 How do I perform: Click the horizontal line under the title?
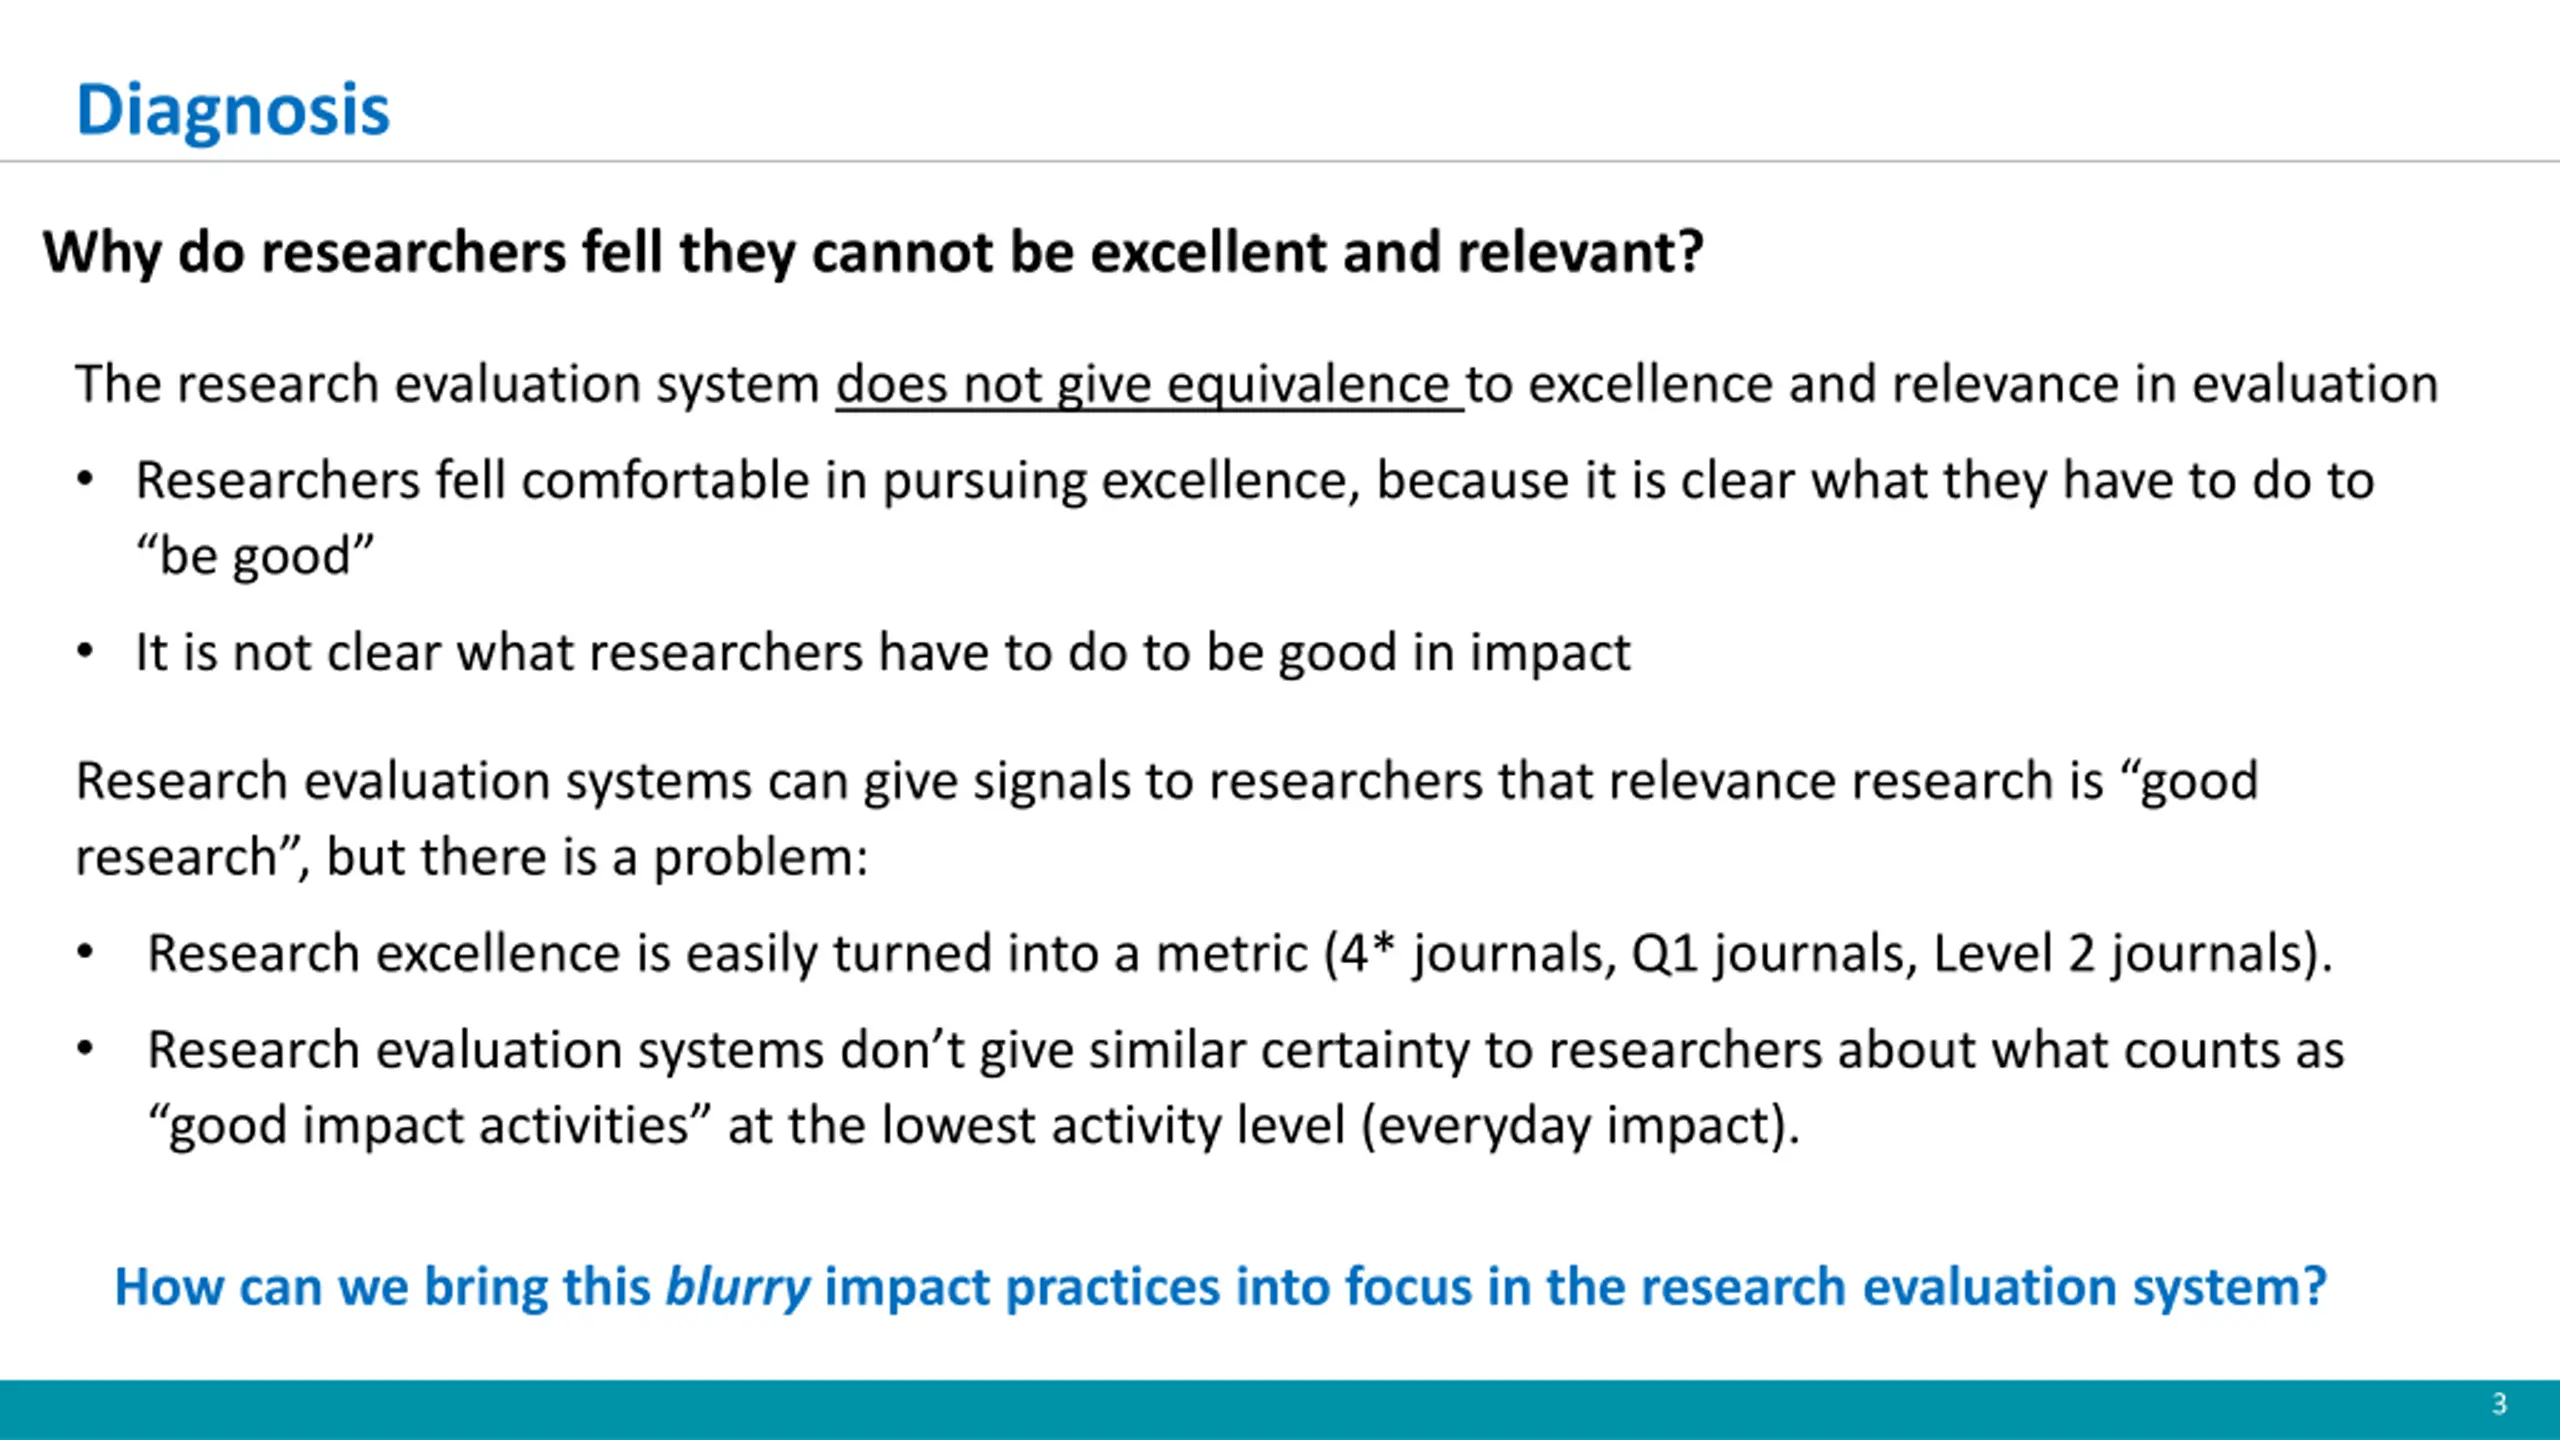click(x=1280, y=161)
